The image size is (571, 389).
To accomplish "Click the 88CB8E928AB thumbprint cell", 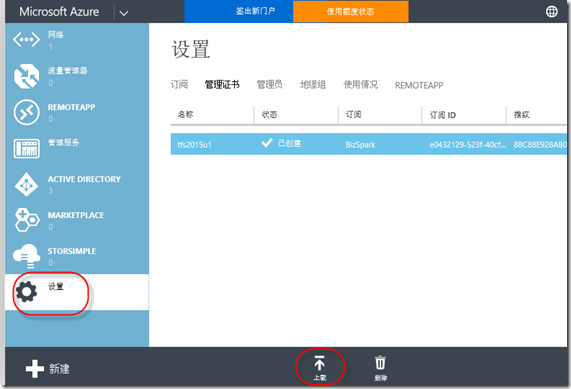I will pos(540,145).
